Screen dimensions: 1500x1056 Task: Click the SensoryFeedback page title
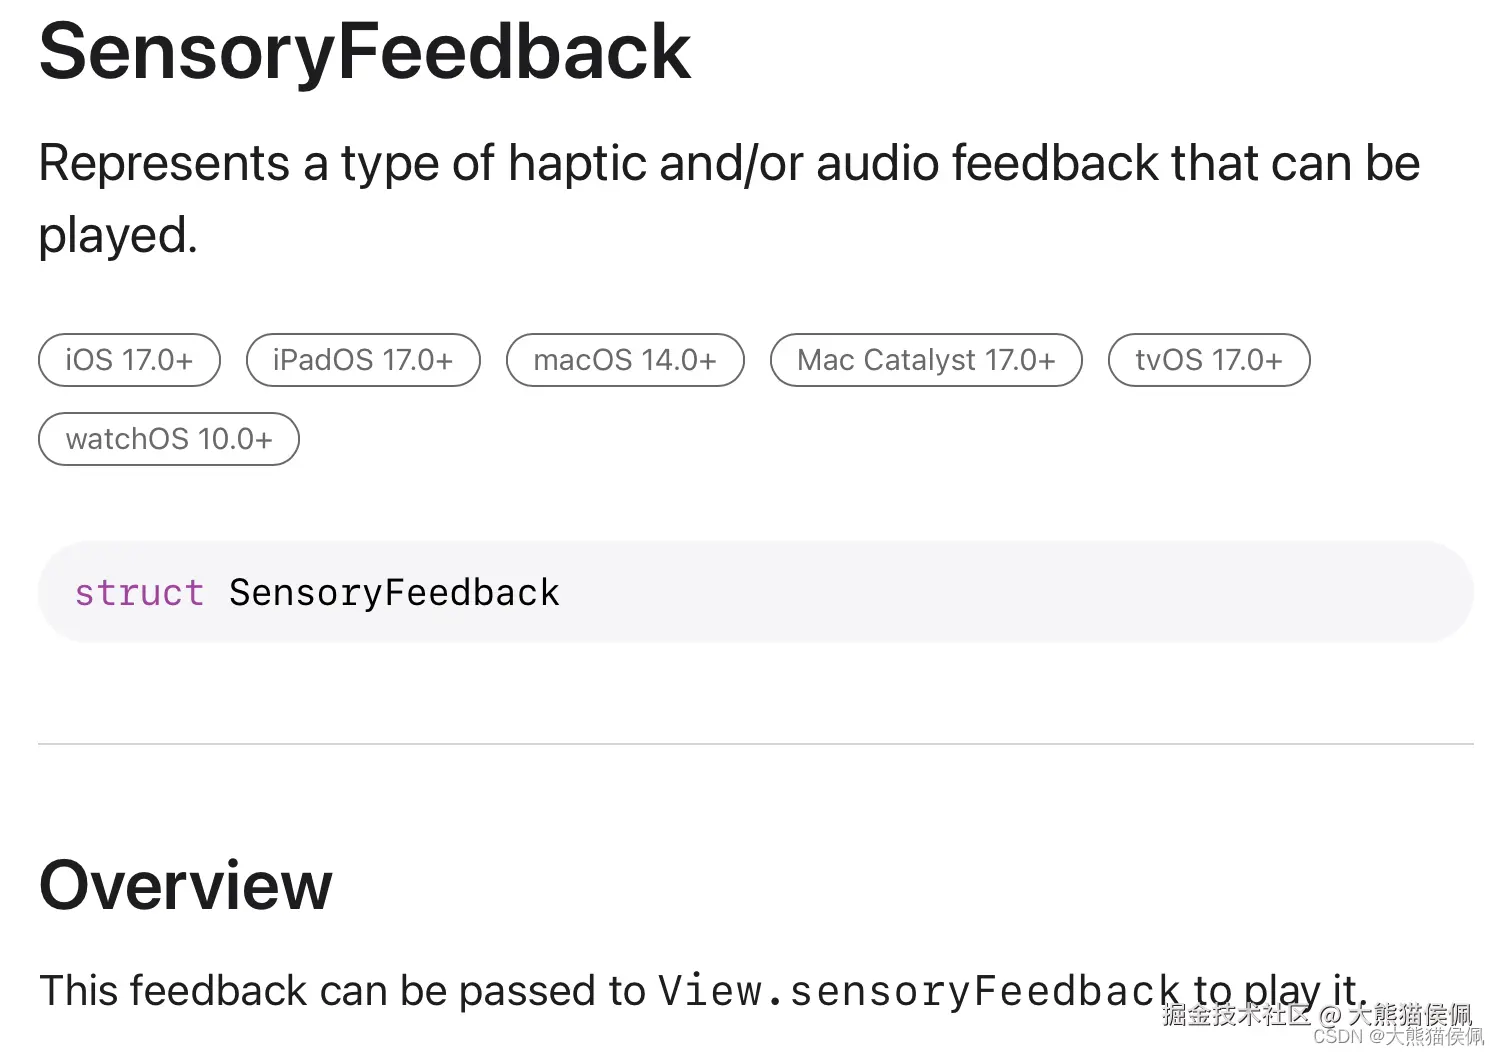pos(364,52)
